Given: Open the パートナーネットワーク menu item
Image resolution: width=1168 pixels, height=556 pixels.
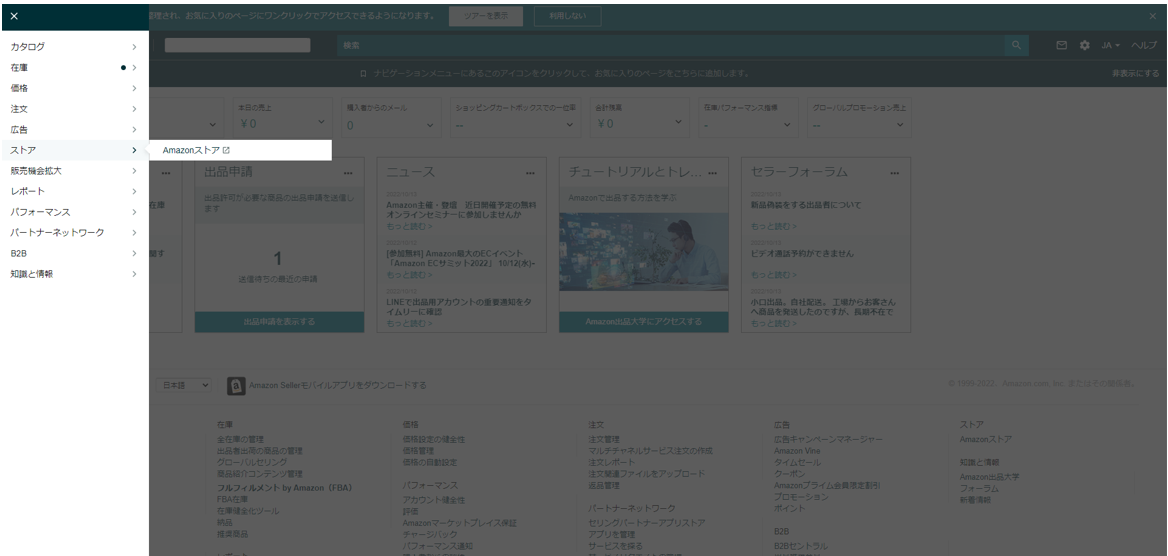Looking at the screenshot, I should (74, 233).
